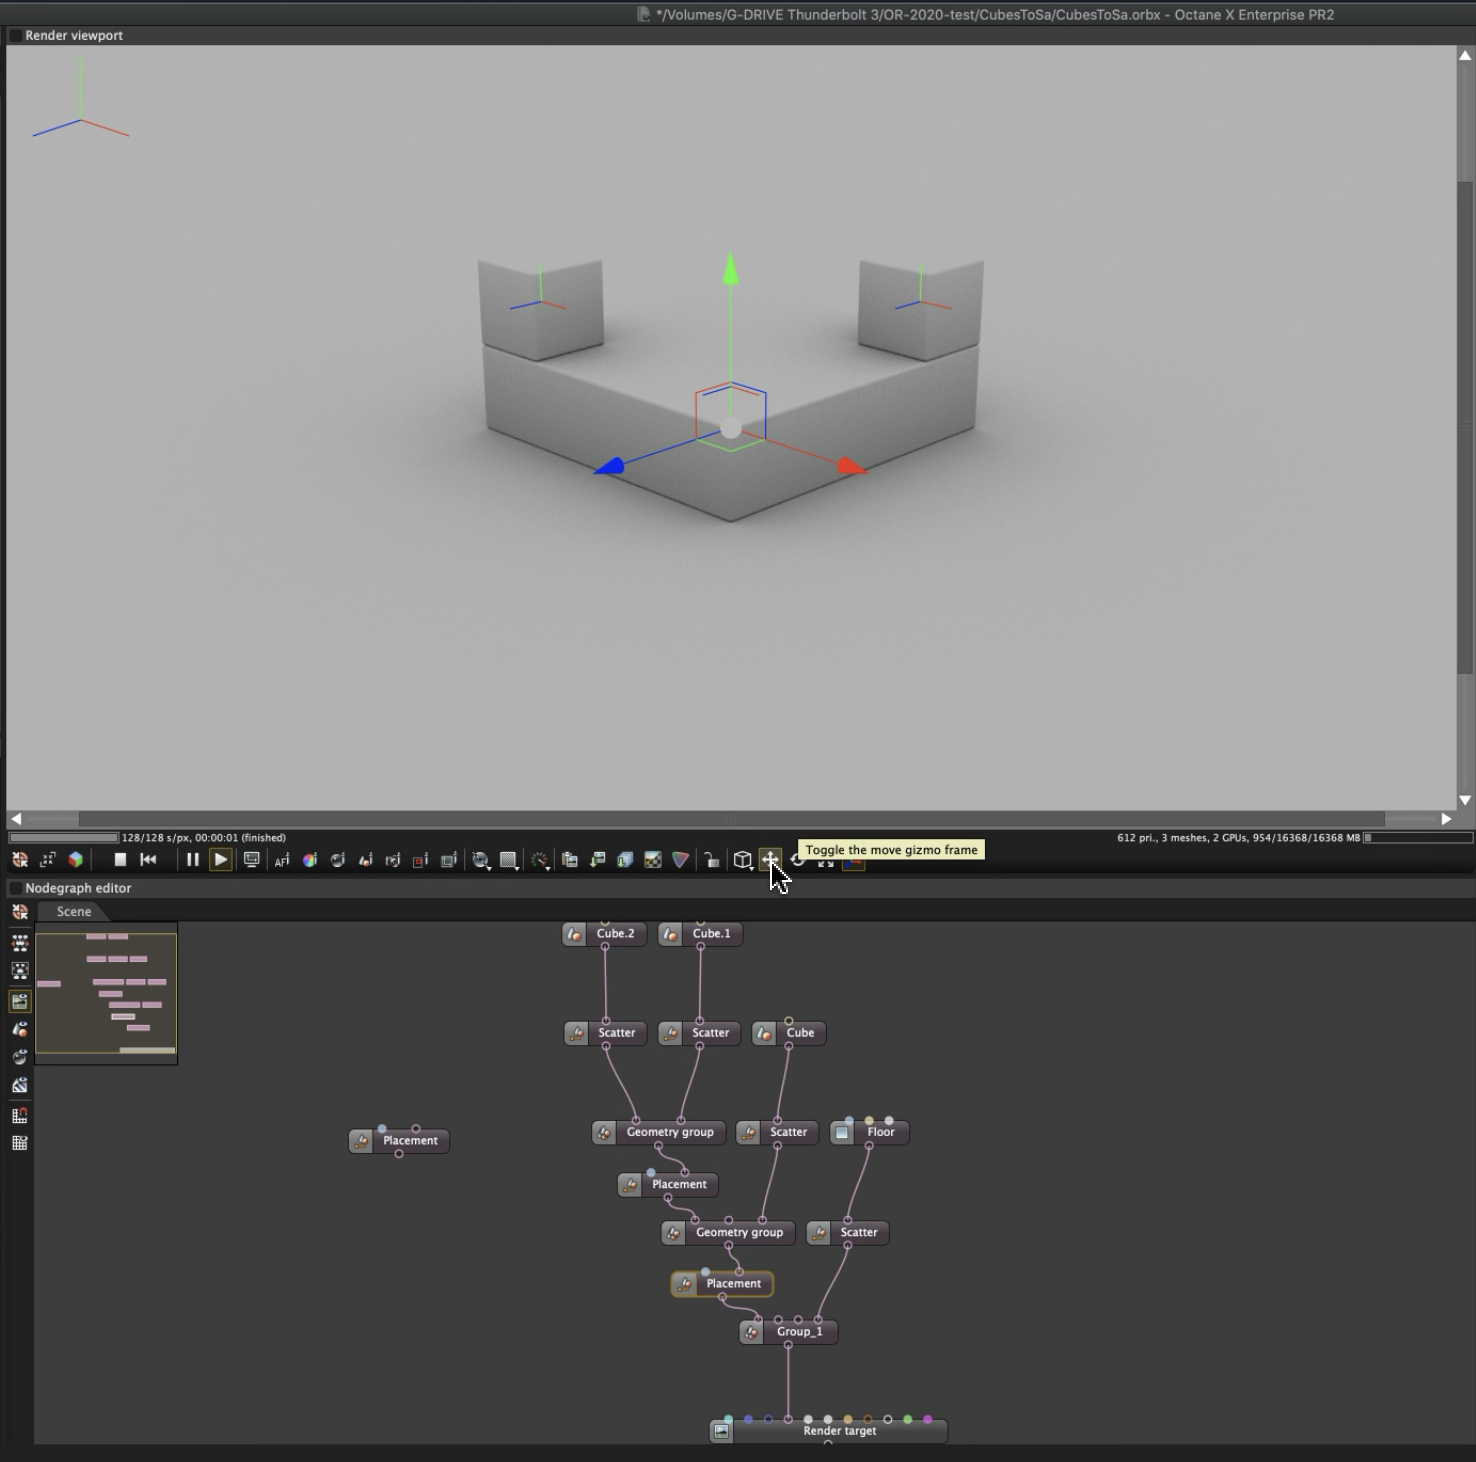Select the Scatter node beside Floor

pos(848,1232)
